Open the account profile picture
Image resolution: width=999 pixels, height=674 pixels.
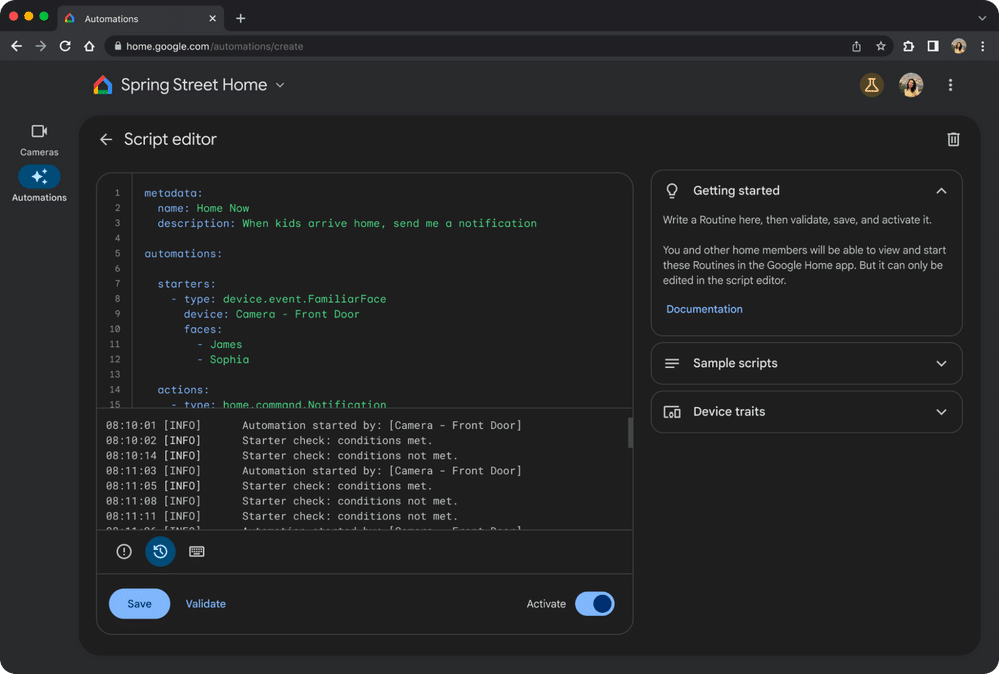pos(911,85)
